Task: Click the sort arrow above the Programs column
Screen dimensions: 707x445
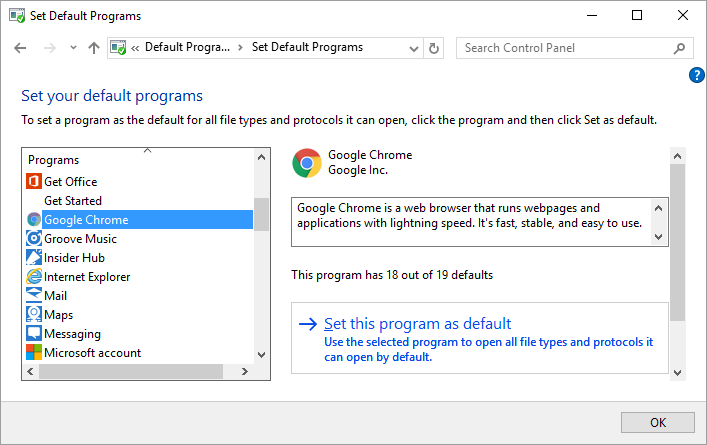Action: (147, 151)
